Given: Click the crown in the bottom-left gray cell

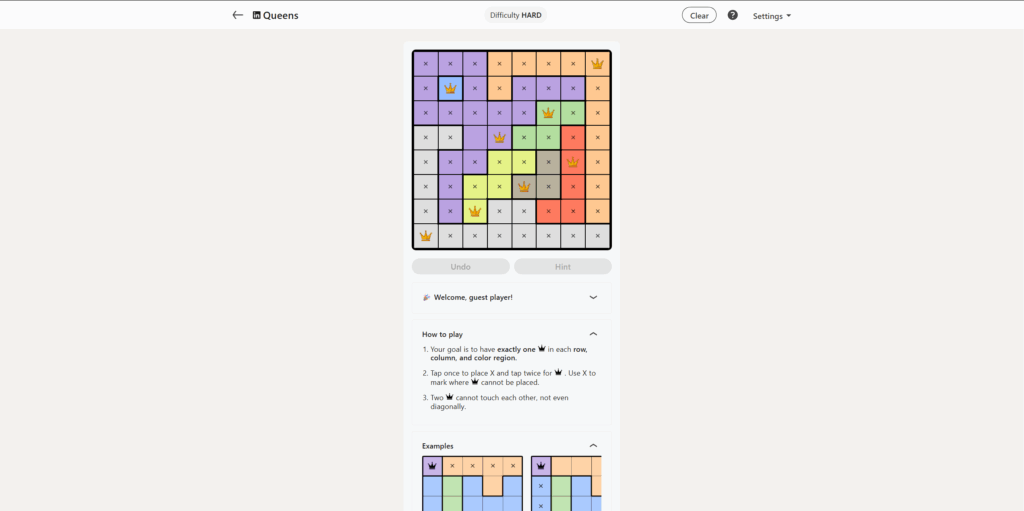Looking at the screenshot, I should tap(426, 236).
